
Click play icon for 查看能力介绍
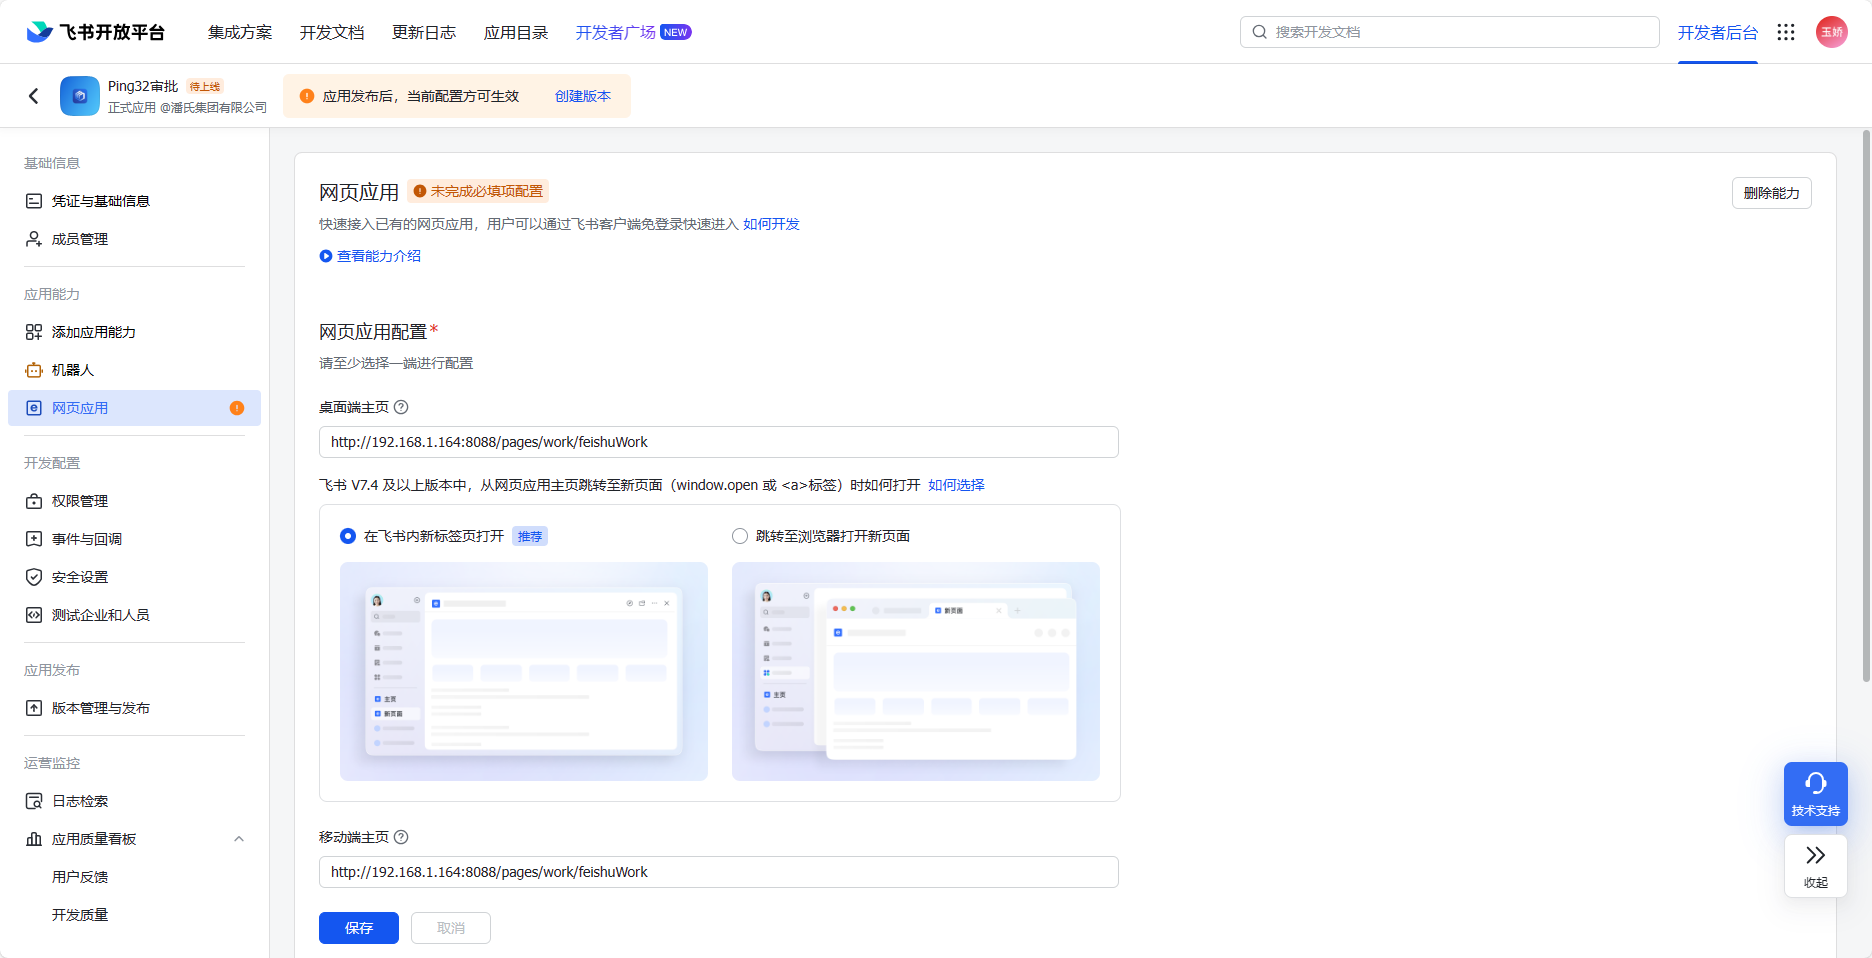click(326, 256)
